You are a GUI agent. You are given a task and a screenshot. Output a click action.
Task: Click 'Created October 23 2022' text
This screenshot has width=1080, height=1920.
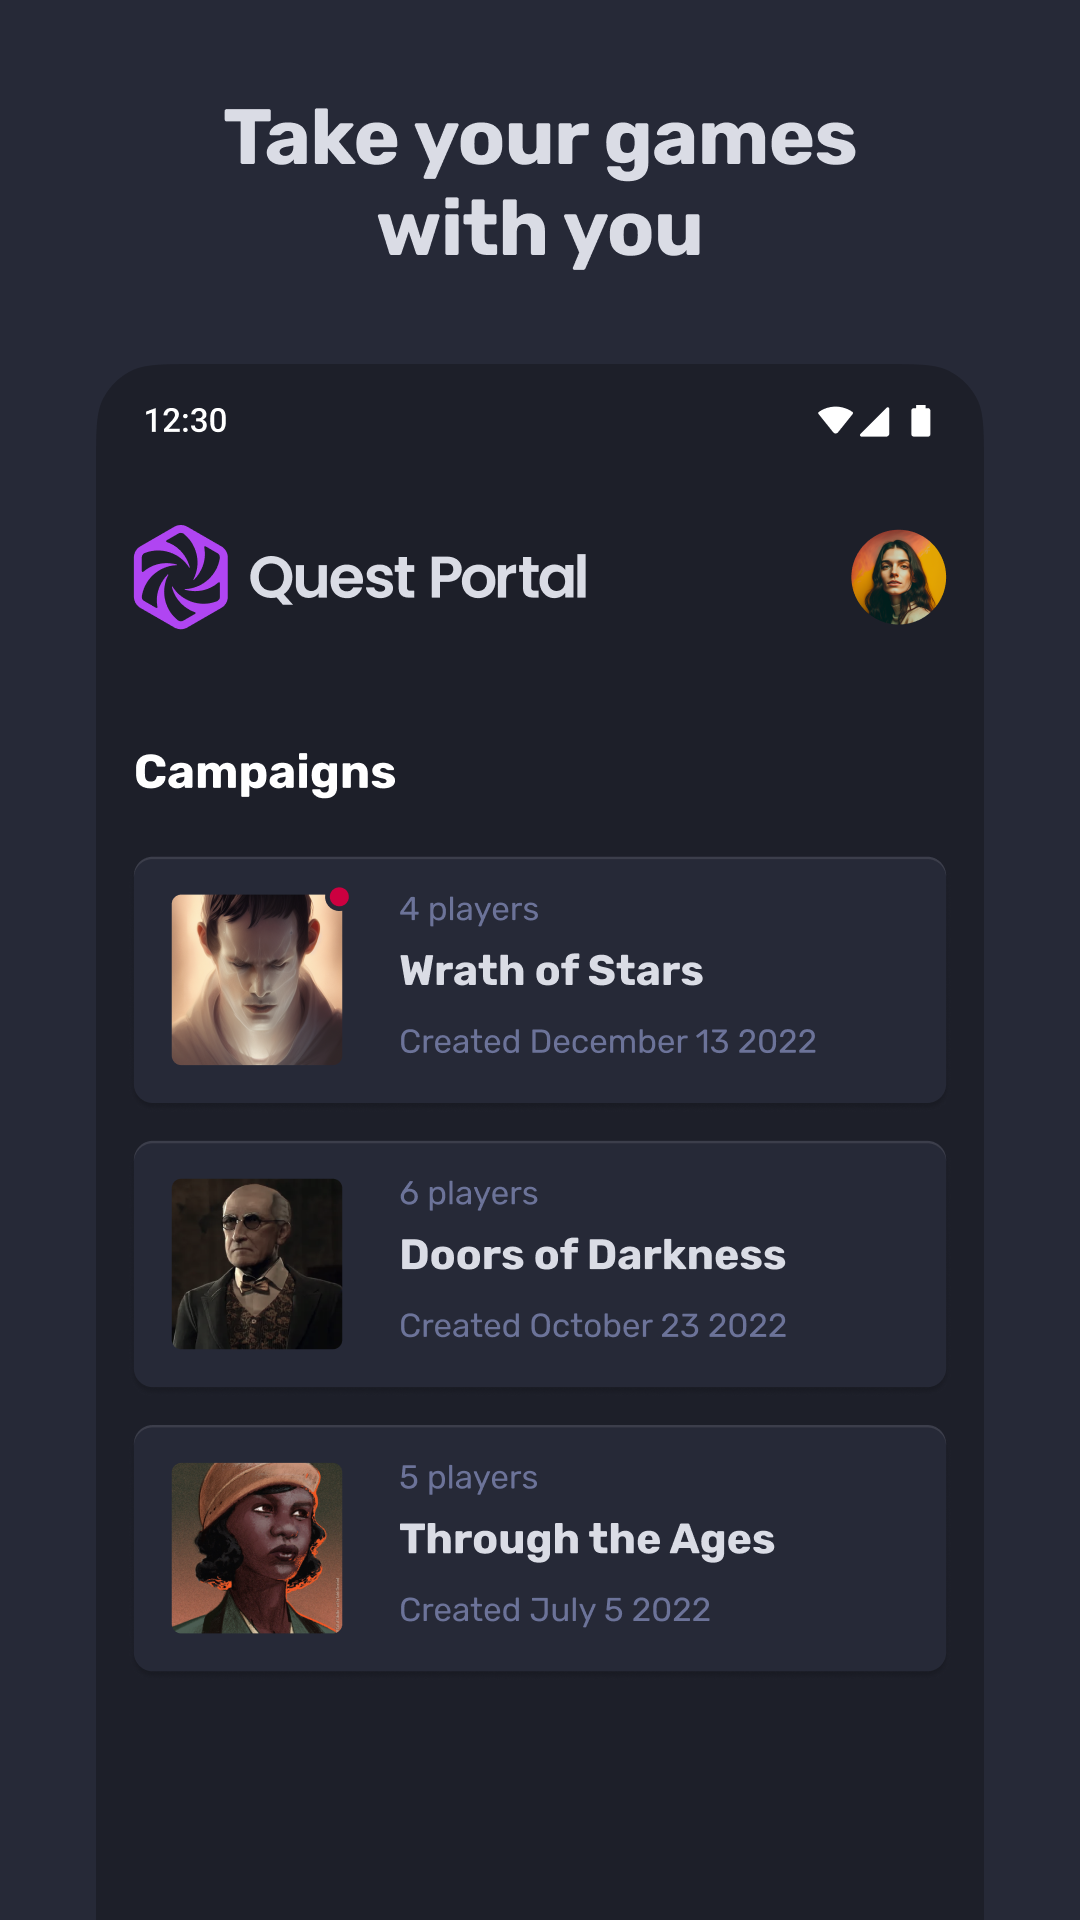point(593,1325)
